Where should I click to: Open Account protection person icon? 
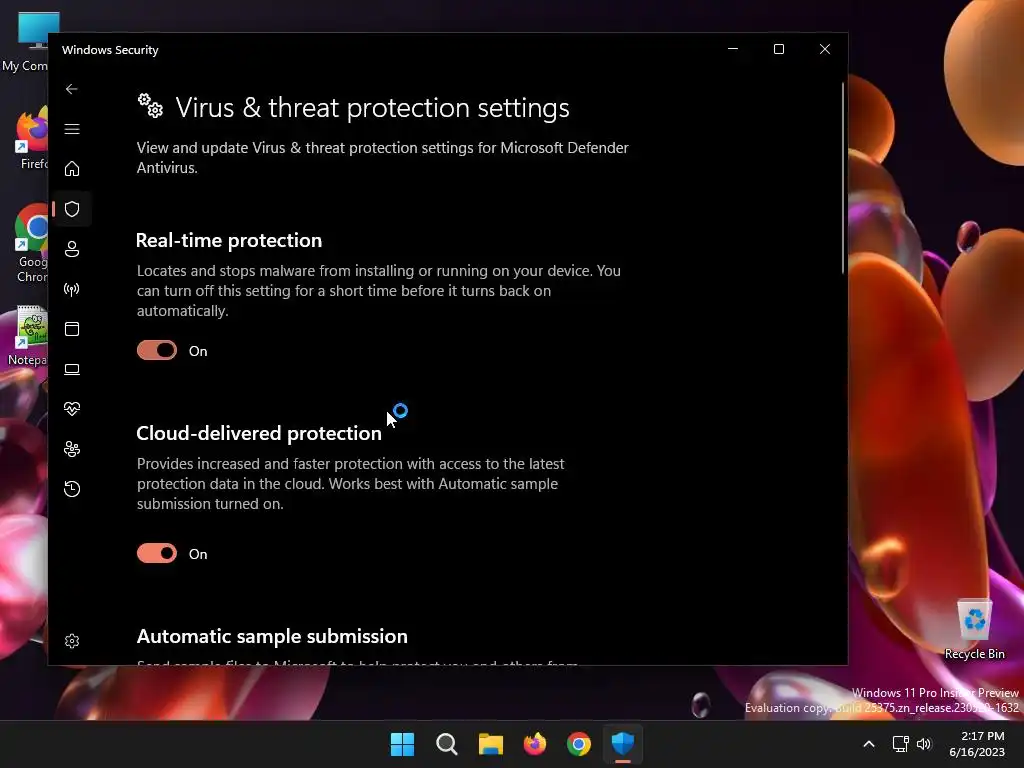tap(72, 249)
